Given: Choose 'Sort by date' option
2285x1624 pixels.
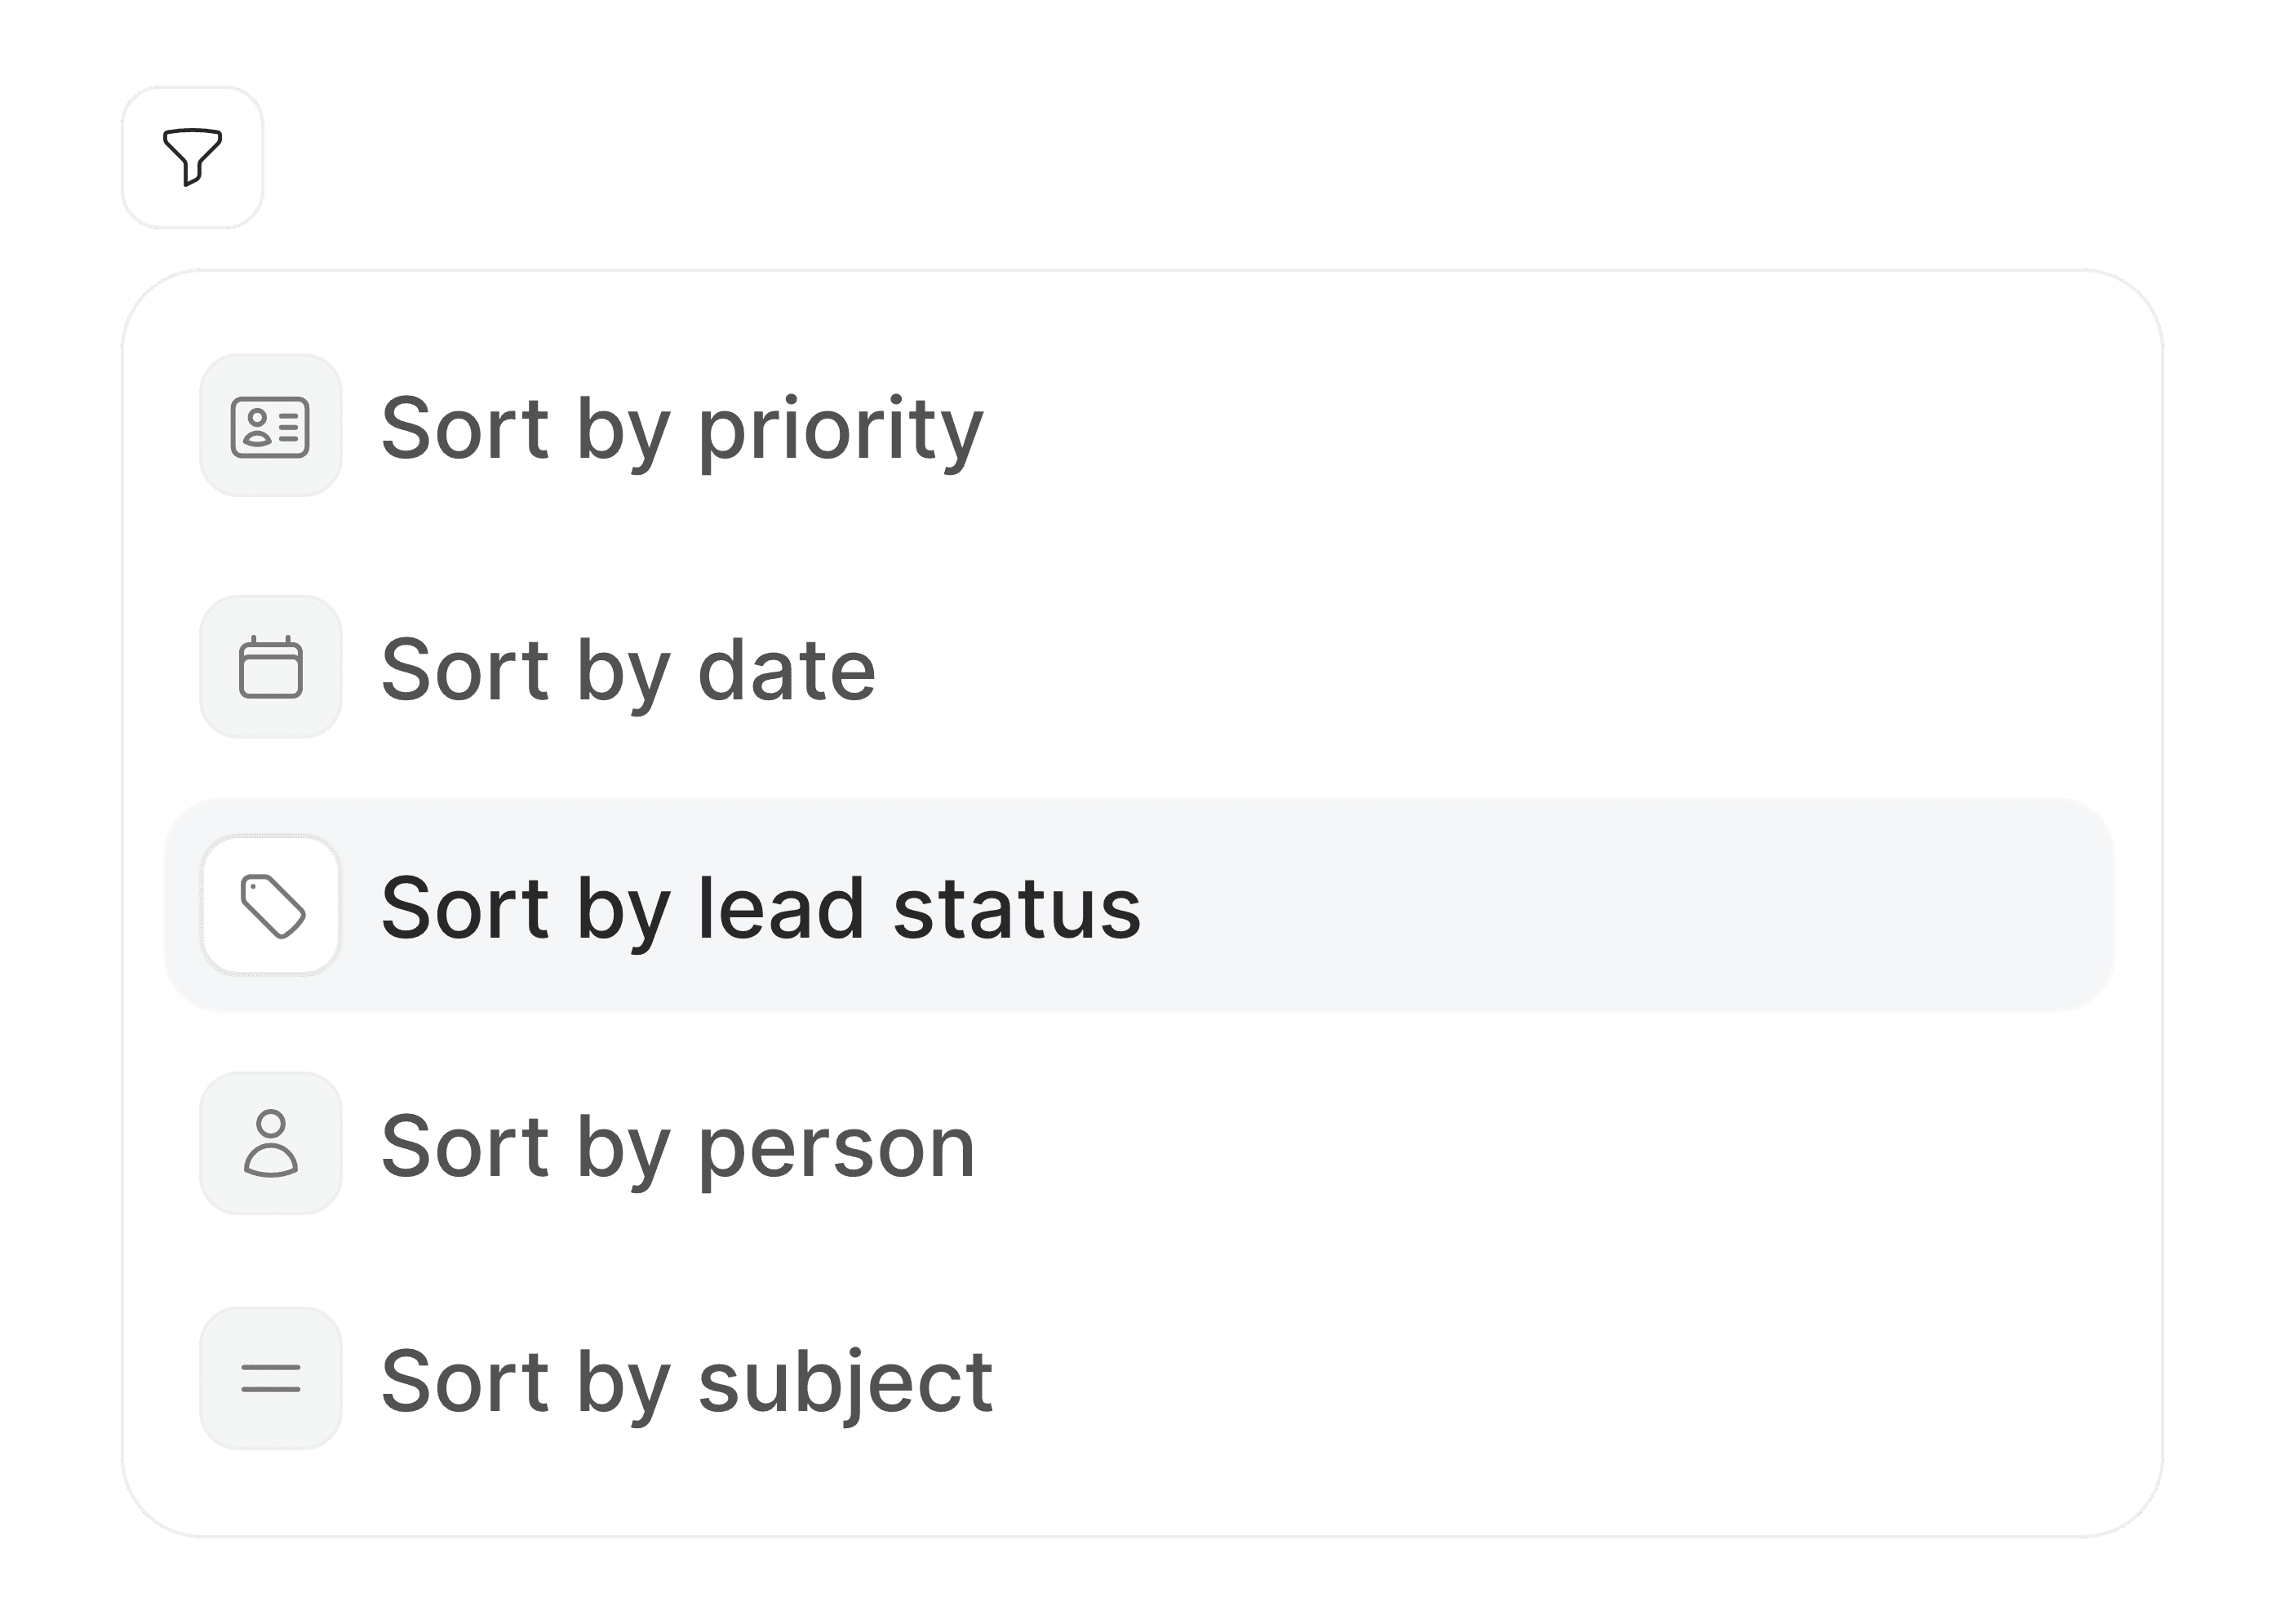Looking at the screenshot, I should [629, 671].
